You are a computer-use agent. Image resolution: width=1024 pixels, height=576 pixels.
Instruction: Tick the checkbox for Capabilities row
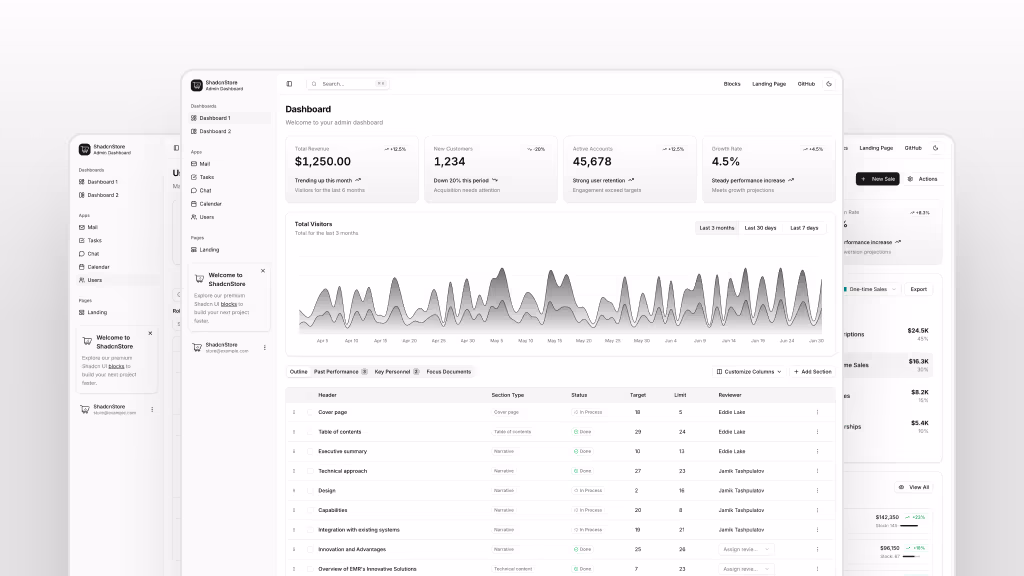click(x=310, y=510)
